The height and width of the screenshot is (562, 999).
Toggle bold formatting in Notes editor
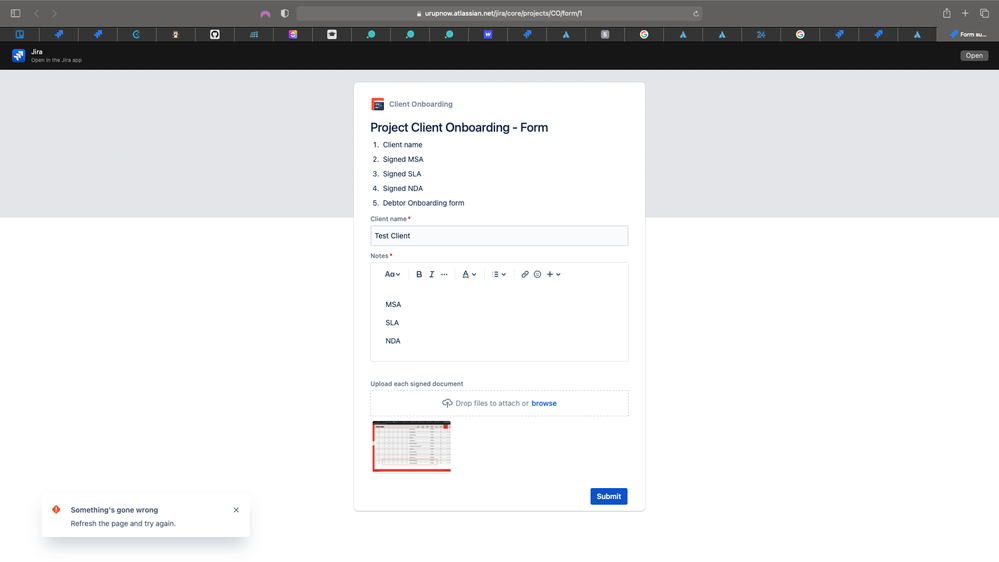pos(419,275)
